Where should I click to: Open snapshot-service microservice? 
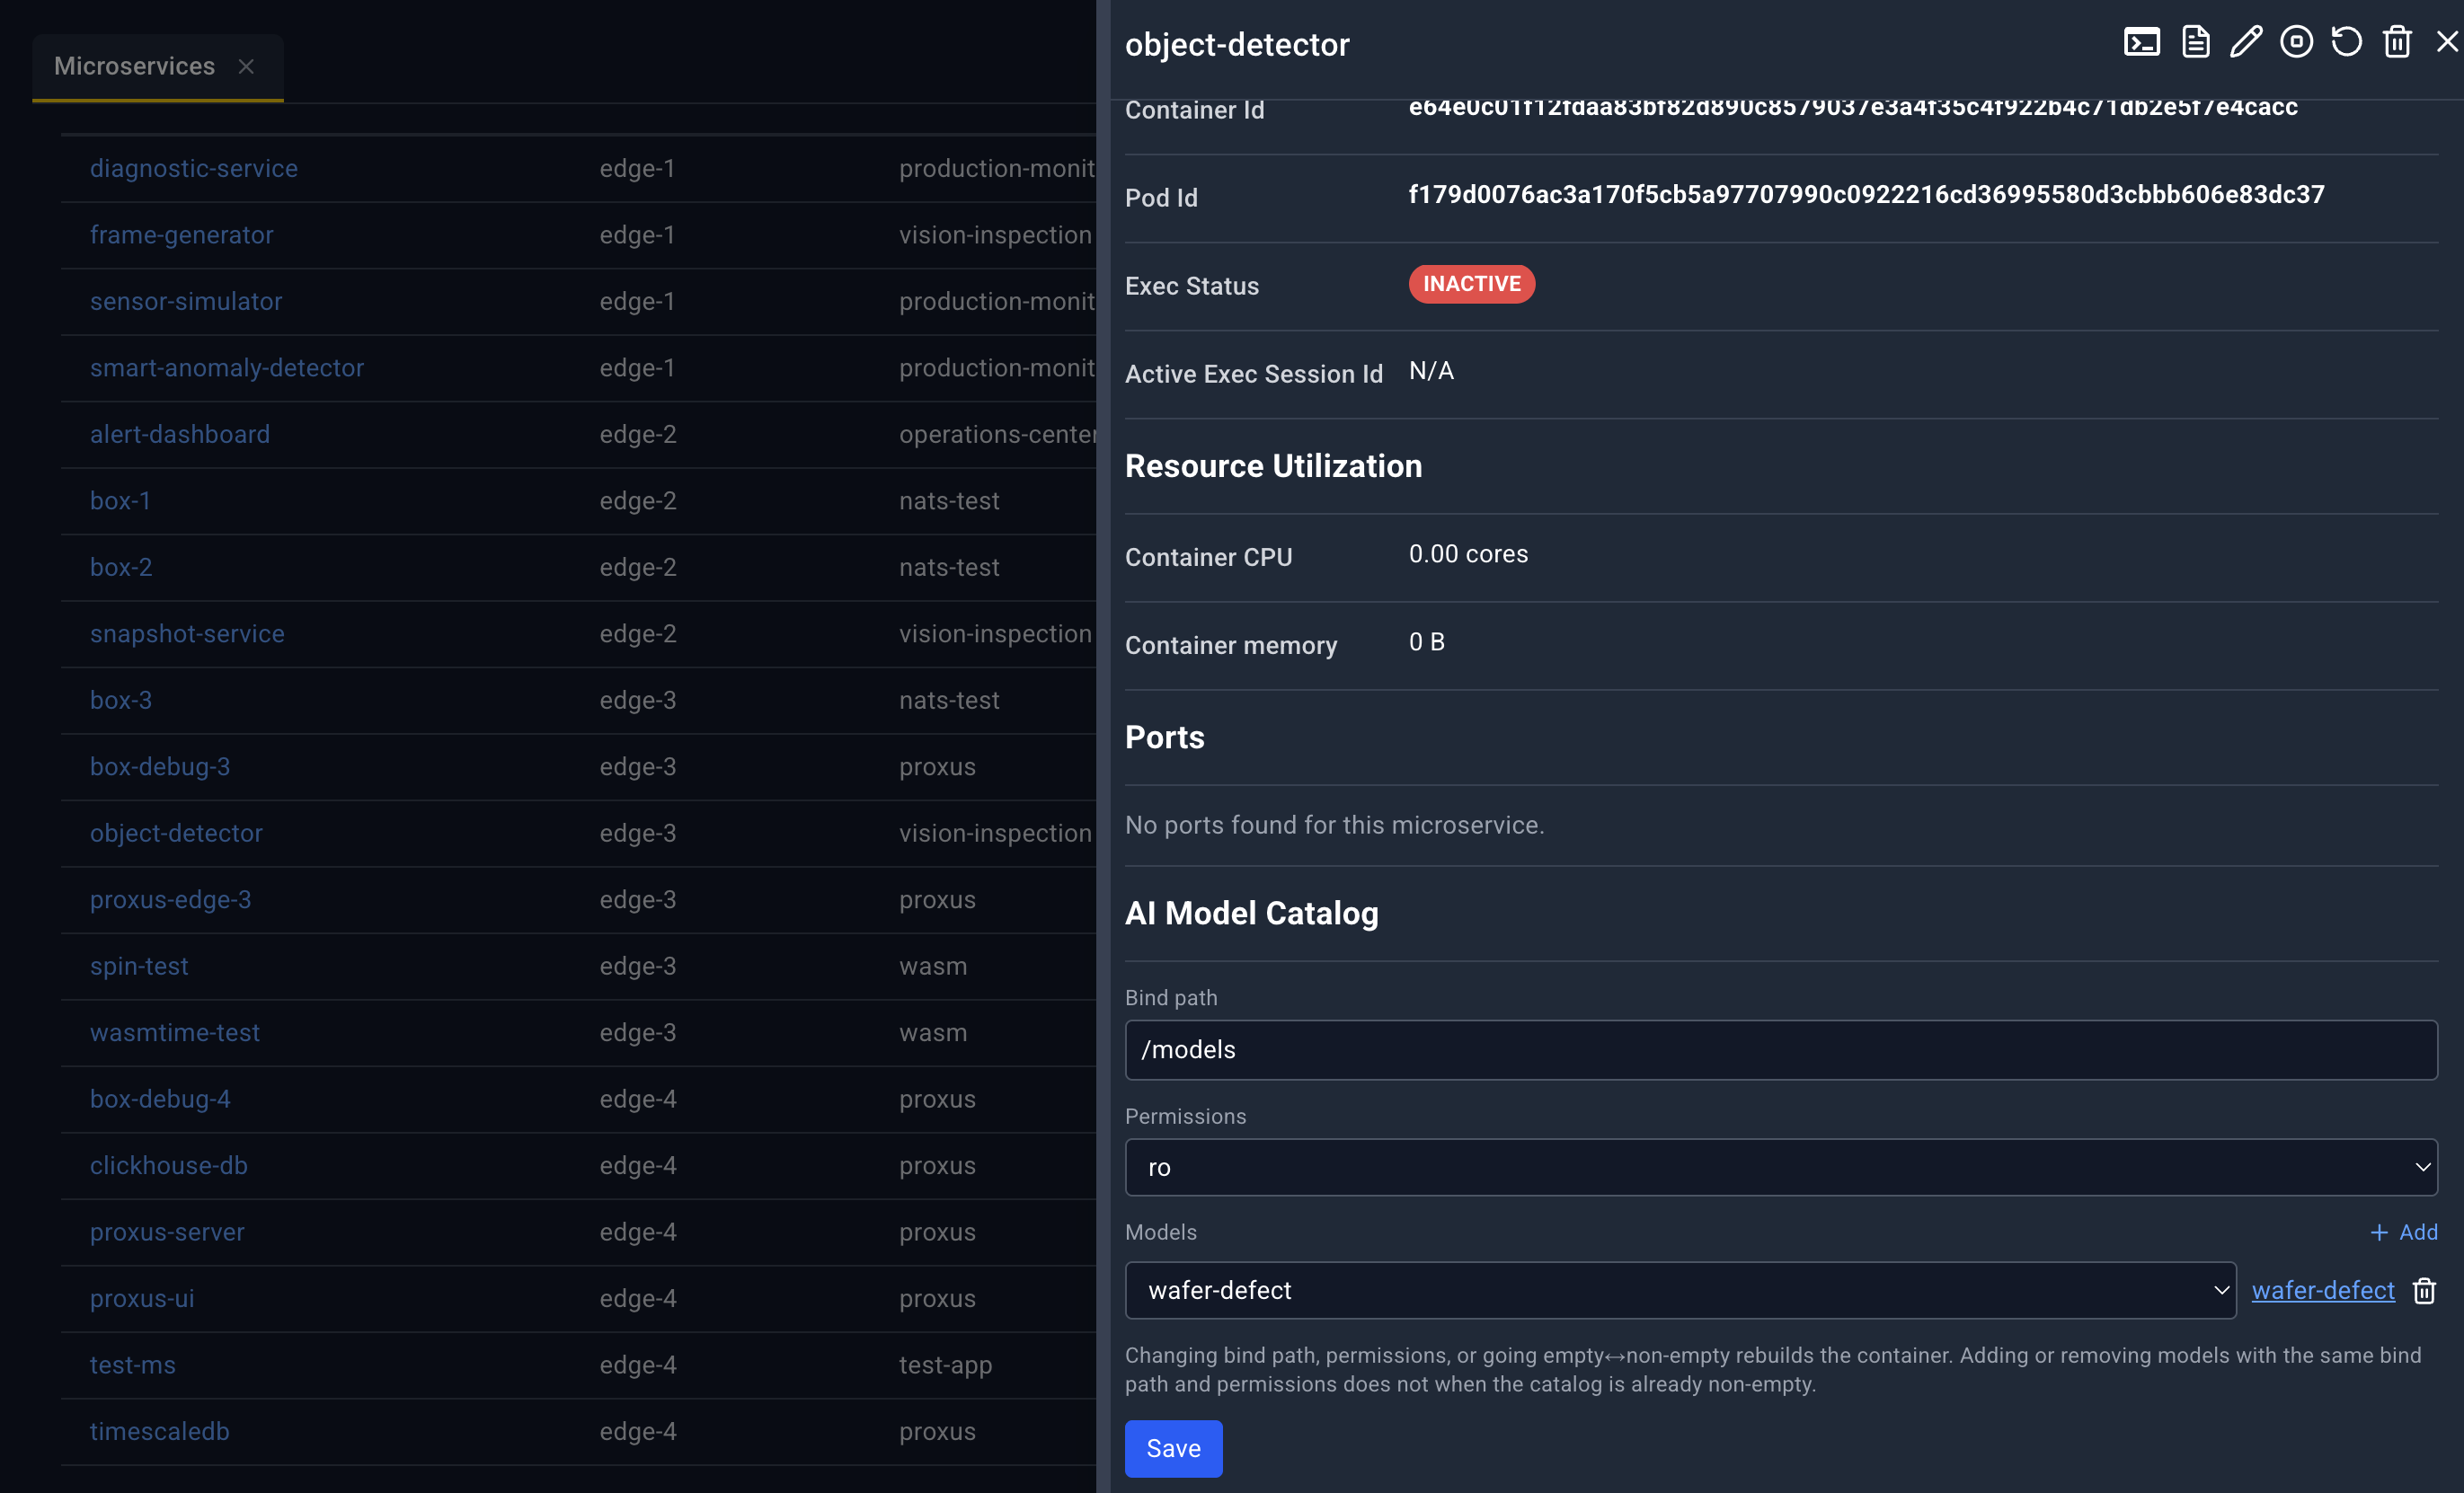(x=187, y=633)
